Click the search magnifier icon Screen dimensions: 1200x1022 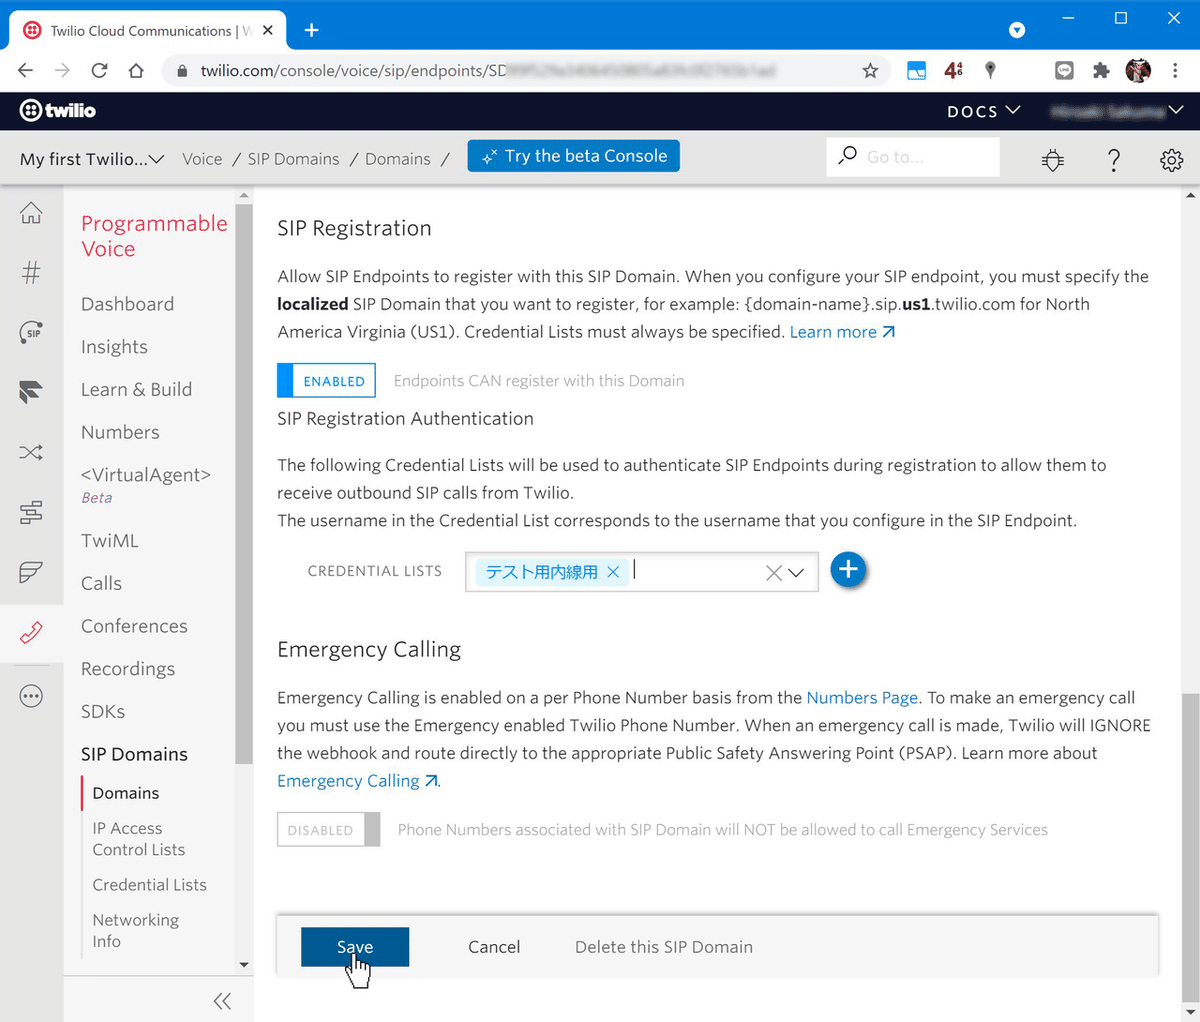click(847, 155)
